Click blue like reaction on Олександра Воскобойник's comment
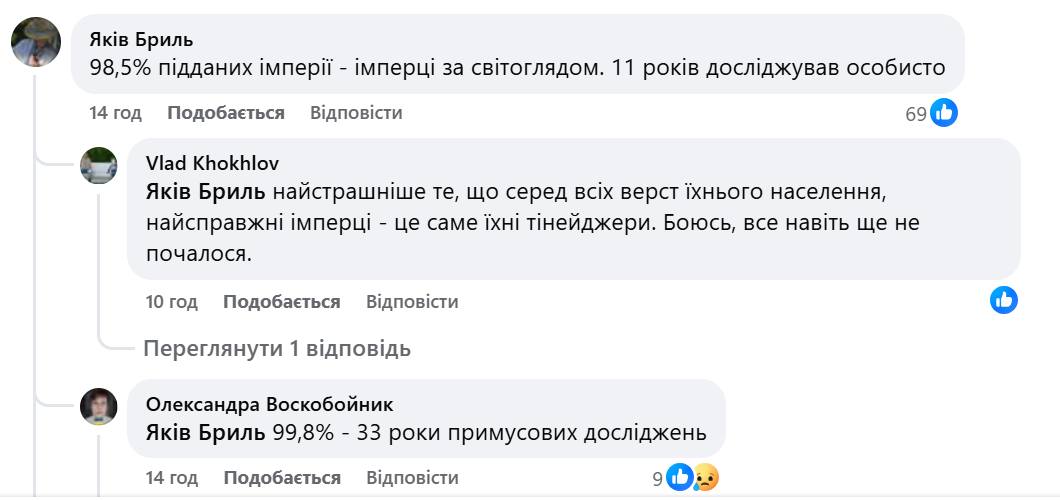The image size is (1060, 500). [x=680, y=477]
